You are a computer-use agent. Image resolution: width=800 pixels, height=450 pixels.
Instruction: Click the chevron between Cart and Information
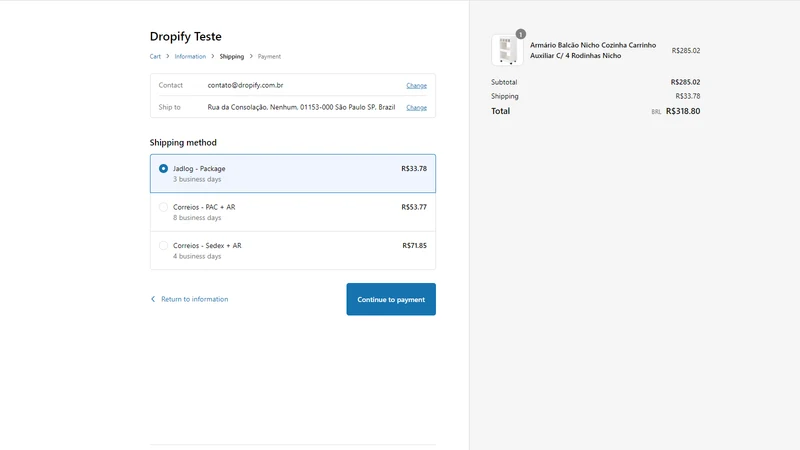(x=167, y=56)
